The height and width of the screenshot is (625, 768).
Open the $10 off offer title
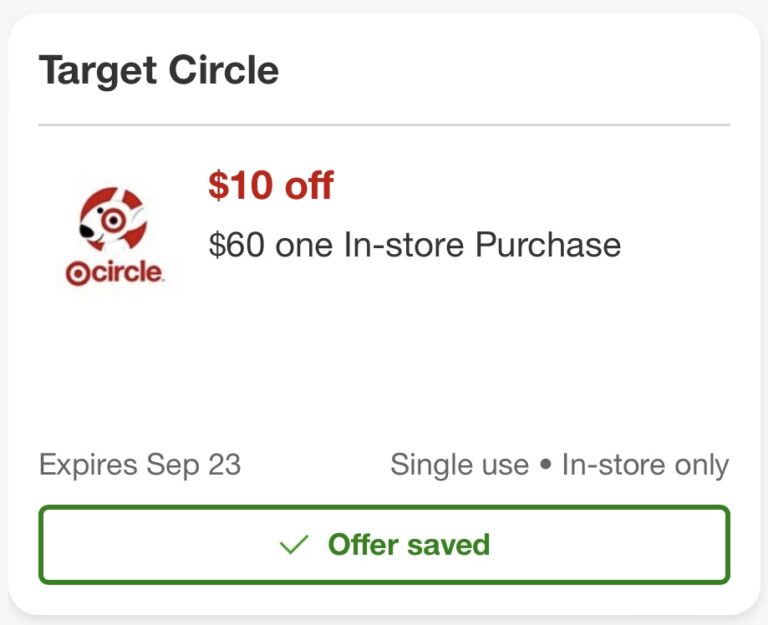coord(270,185)
